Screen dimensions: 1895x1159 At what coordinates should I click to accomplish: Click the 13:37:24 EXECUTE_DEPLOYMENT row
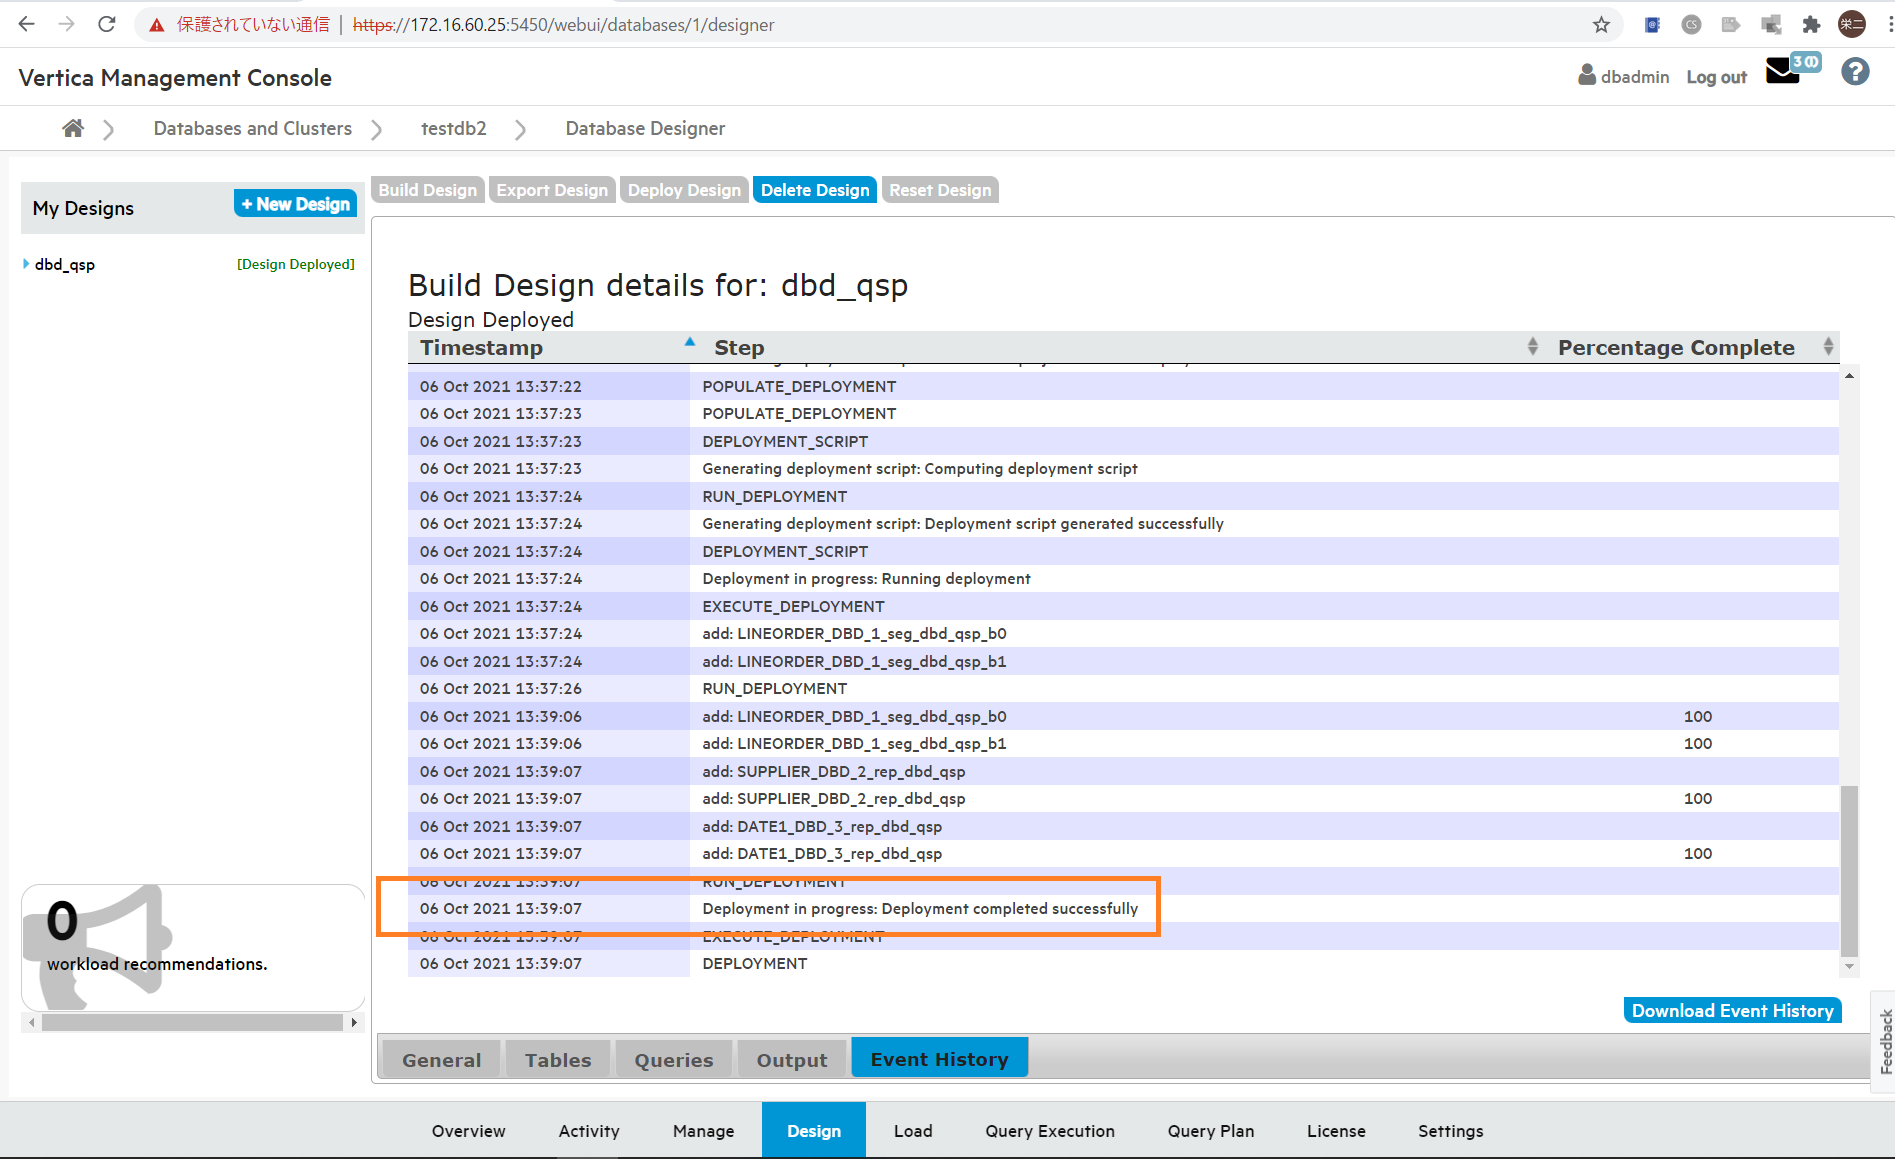(1123, 606)
